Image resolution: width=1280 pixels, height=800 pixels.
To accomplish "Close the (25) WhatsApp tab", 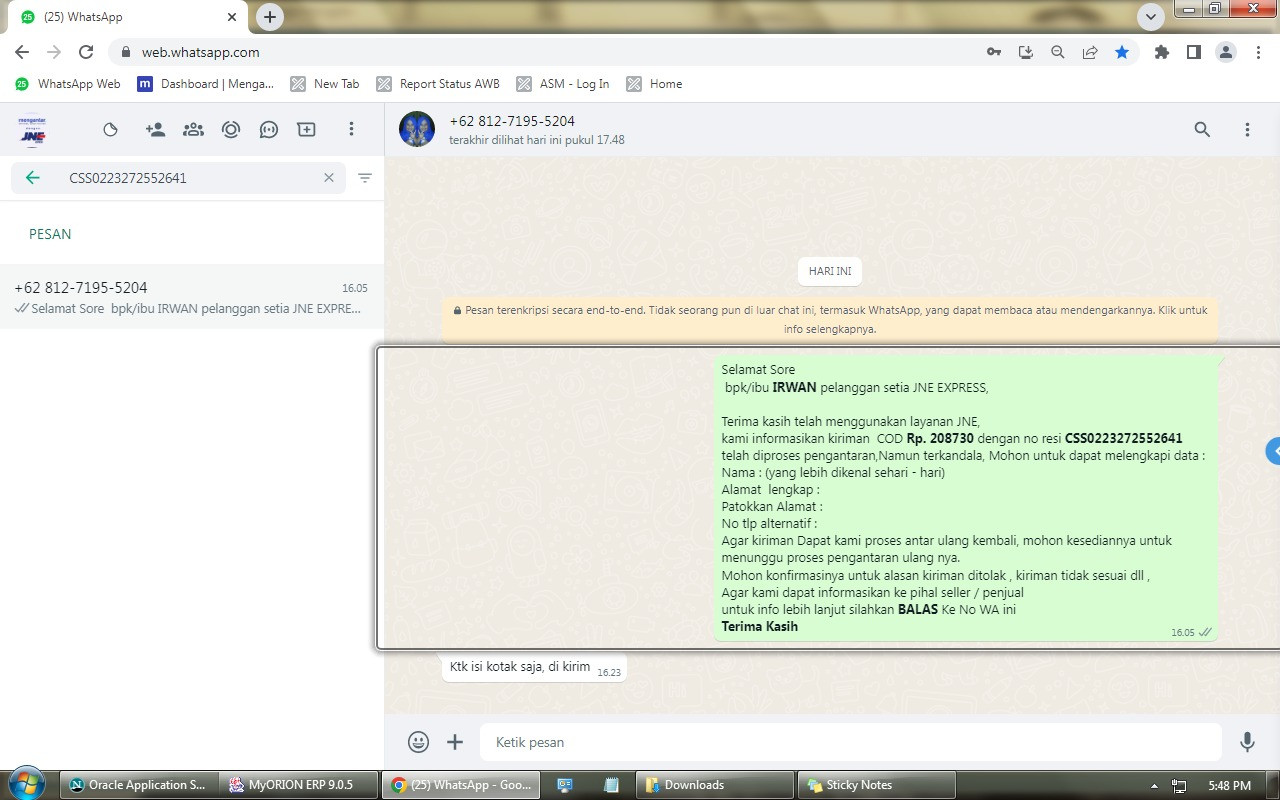I will coord(232,17).
